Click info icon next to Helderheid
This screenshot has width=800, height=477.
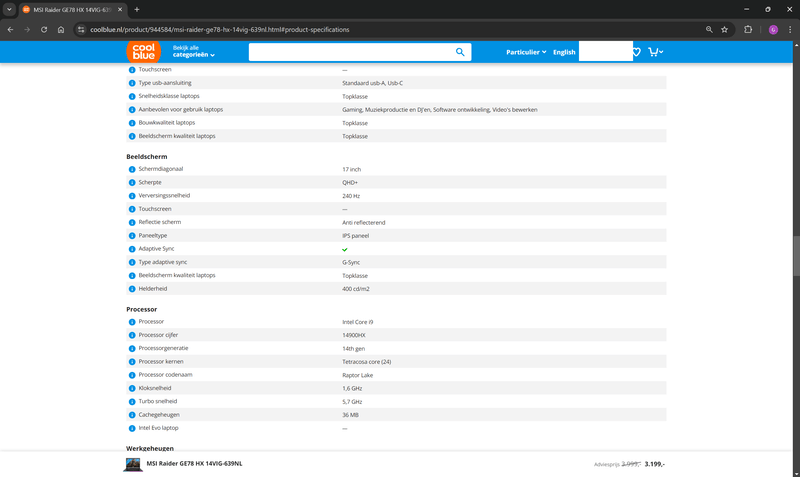(132, 289)
